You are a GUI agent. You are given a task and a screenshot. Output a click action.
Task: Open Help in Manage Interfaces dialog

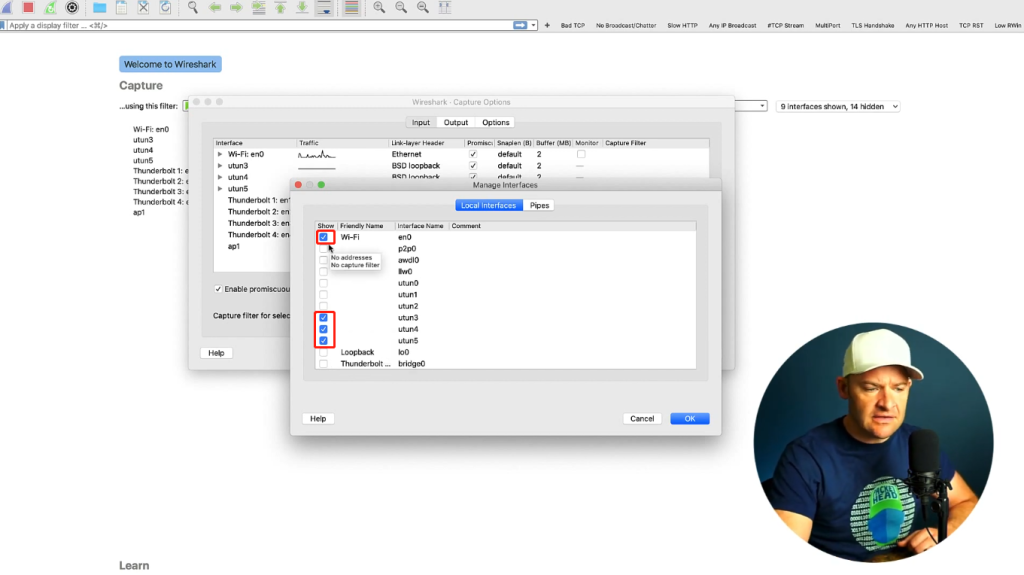tap(318, 419)
